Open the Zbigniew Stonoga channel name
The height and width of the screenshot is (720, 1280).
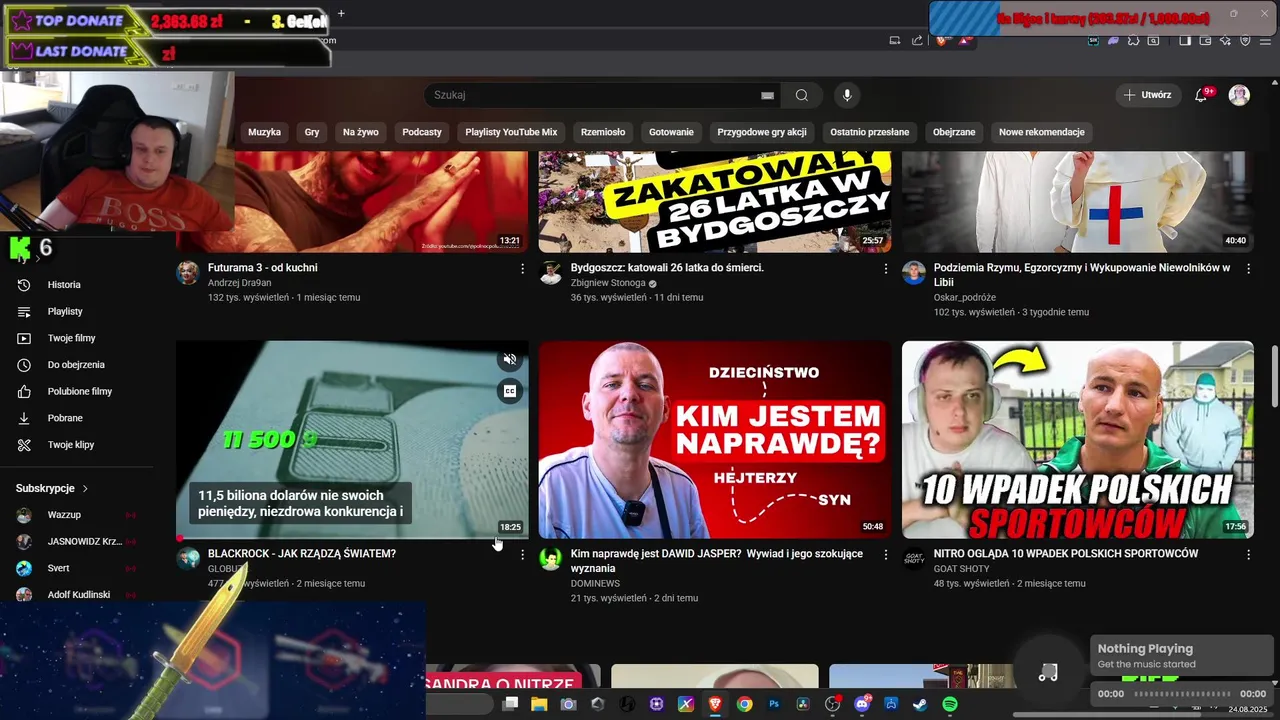pos(608,283)
